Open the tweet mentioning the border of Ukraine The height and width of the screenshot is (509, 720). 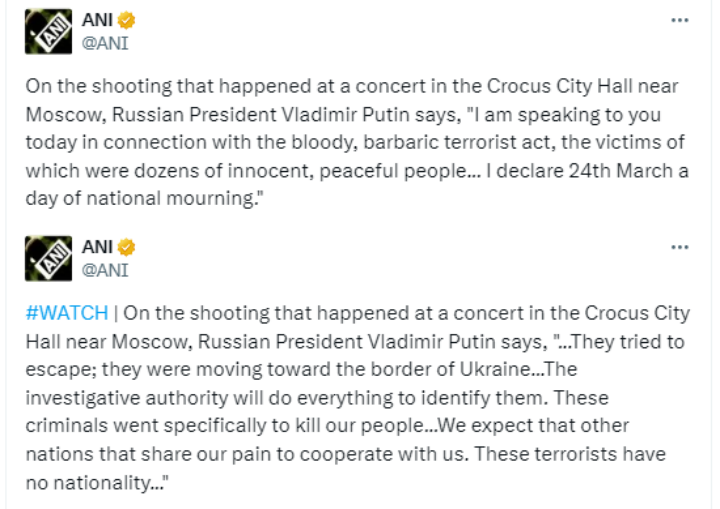[357, 398]
